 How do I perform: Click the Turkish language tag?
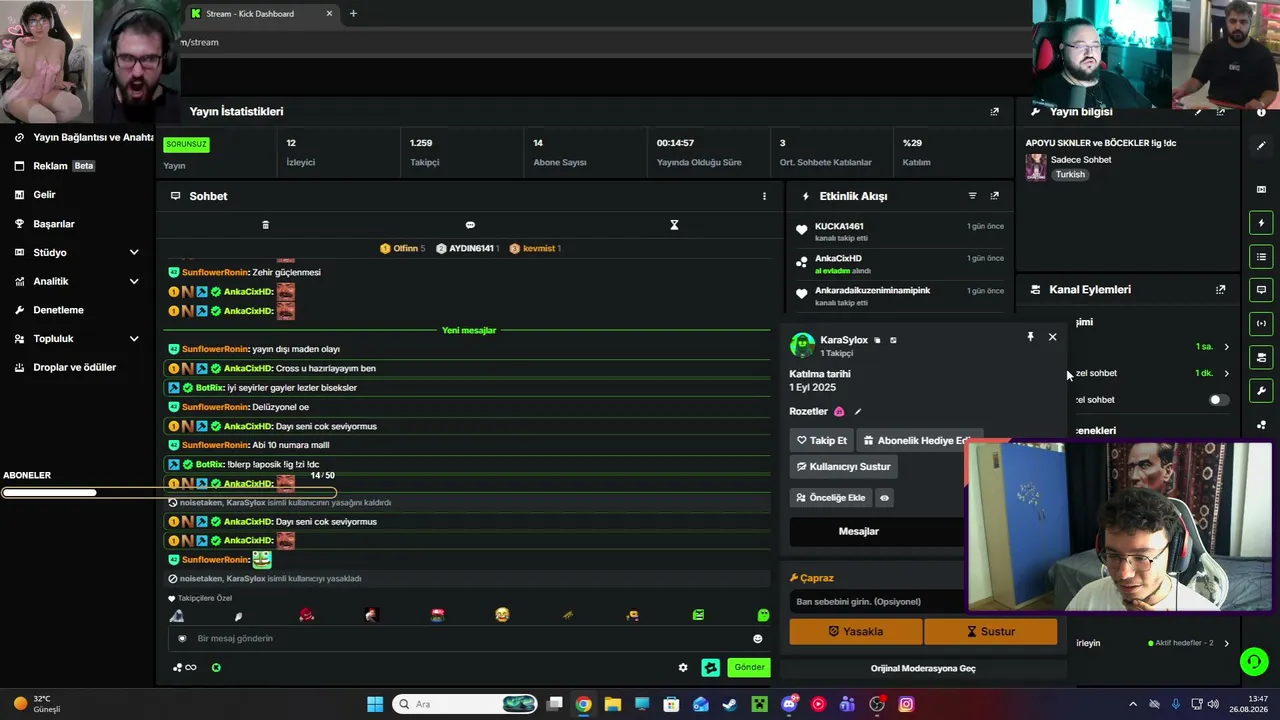(1070, 174)
